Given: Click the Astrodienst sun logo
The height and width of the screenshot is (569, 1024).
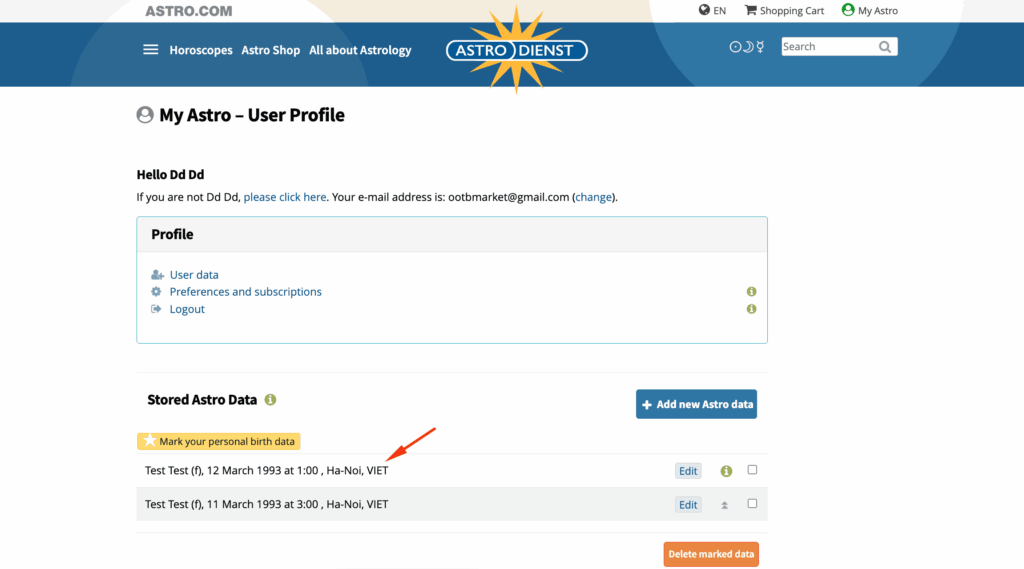Looking at the screenshot, I should [x=517, y=50].
